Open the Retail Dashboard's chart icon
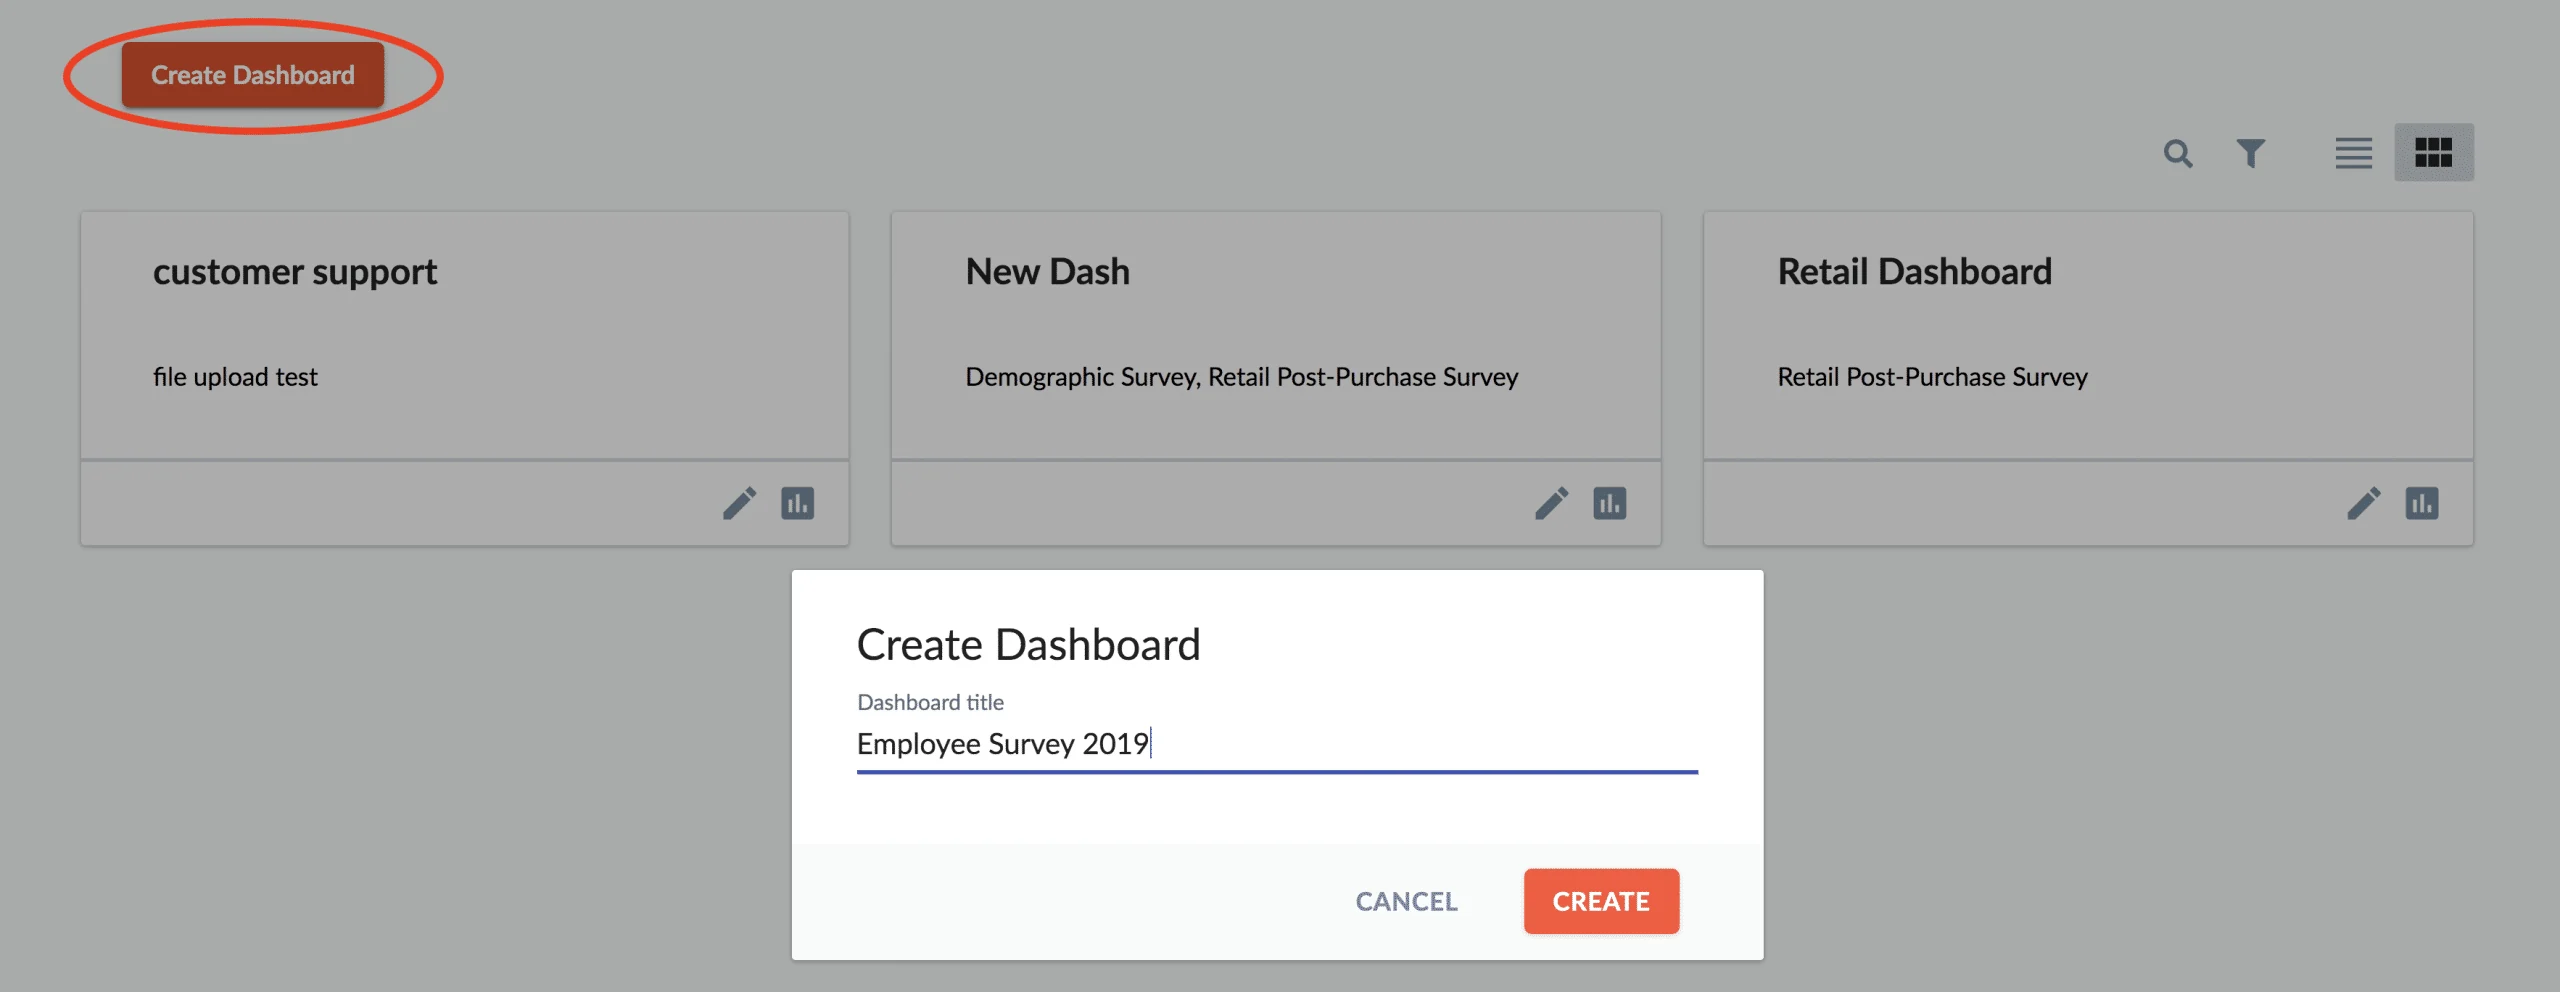 coord(2421,503)
